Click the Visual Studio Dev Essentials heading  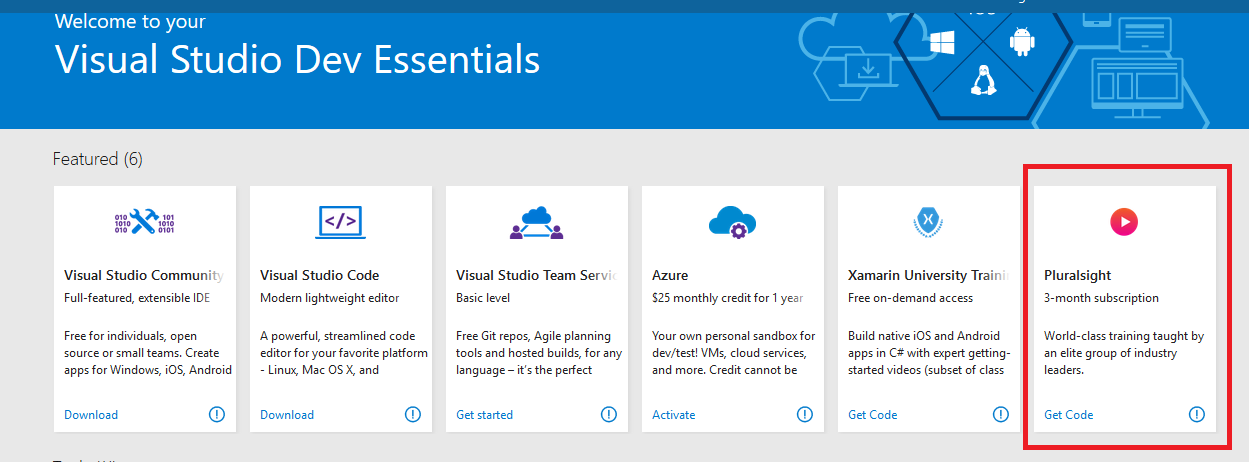click(297, 60)
